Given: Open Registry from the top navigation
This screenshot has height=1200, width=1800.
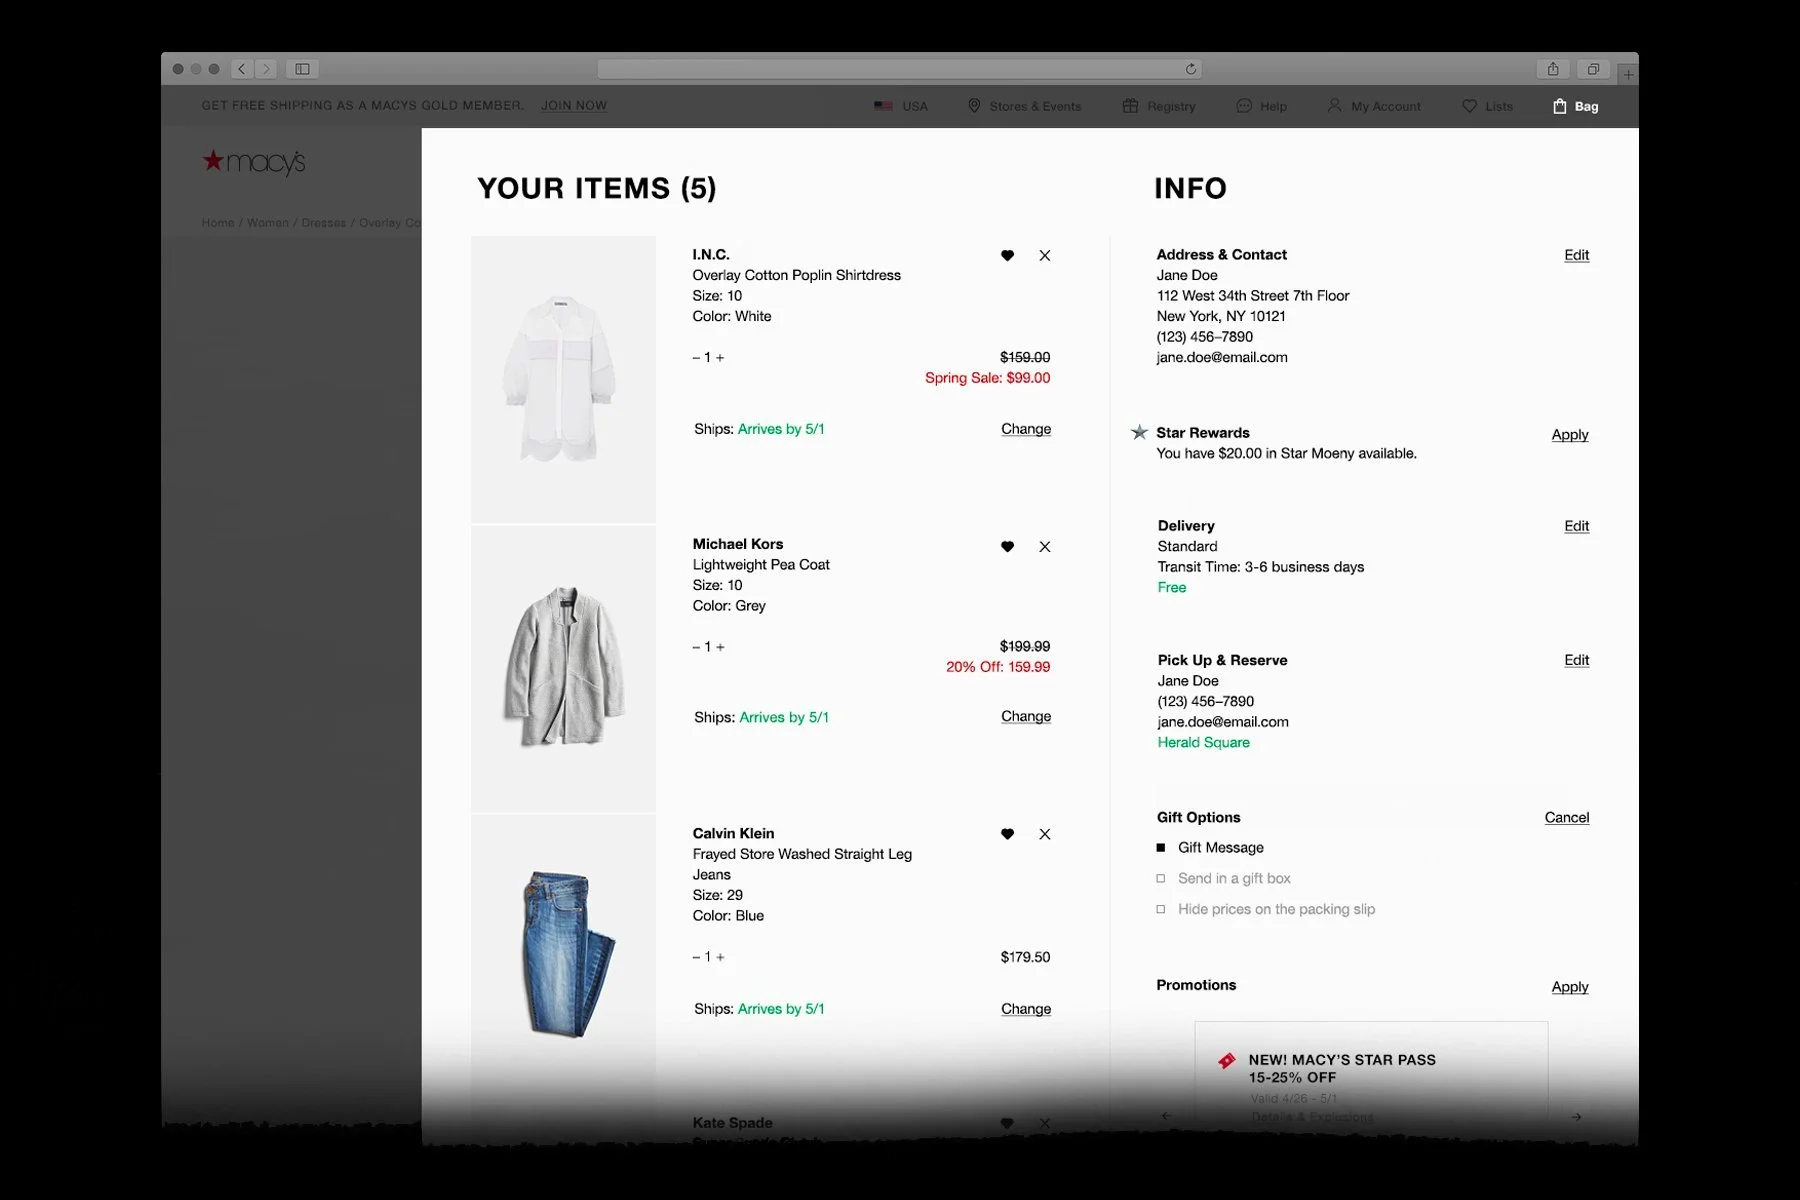Looking at the screenshot, I should [1159, 106].
